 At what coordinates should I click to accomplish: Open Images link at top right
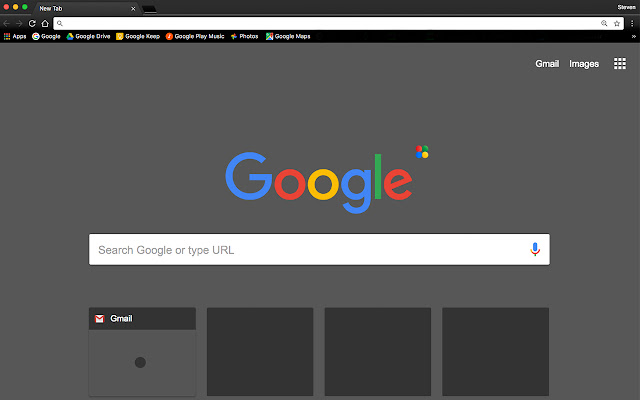pos(584,64)
